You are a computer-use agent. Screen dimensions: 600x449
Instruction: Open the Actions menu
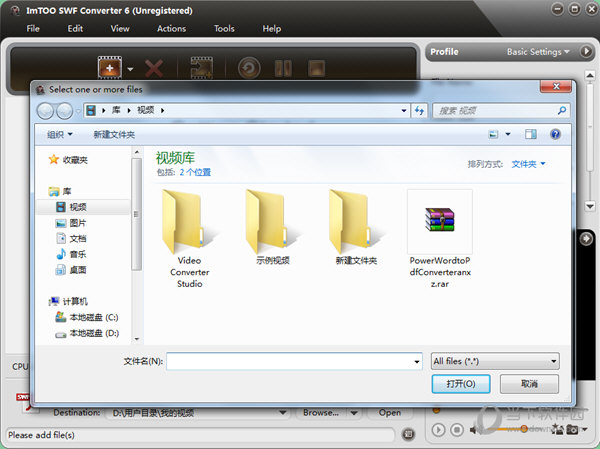171,28
